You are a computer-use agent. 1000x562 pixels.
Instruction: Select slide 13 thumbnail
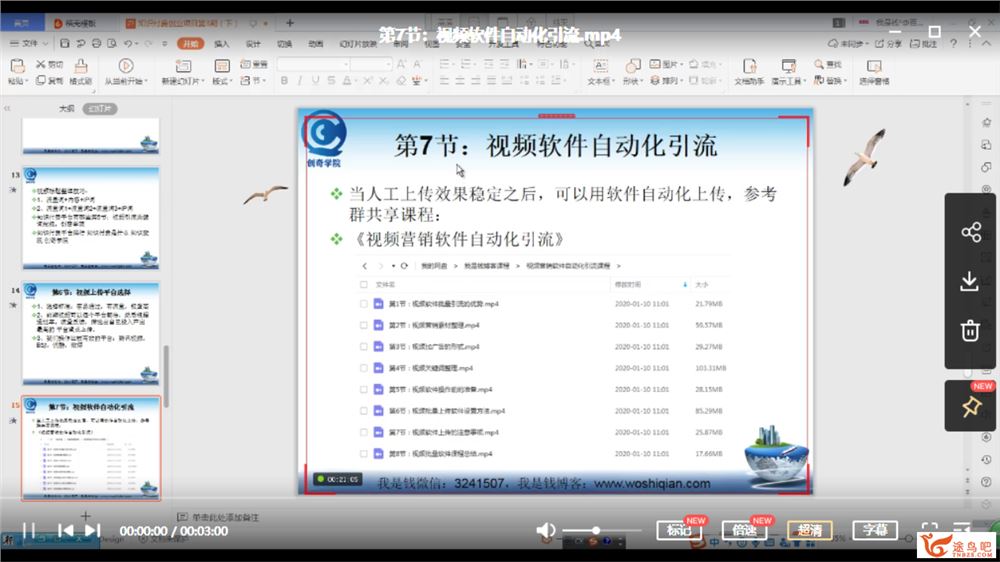click(91, 218)
